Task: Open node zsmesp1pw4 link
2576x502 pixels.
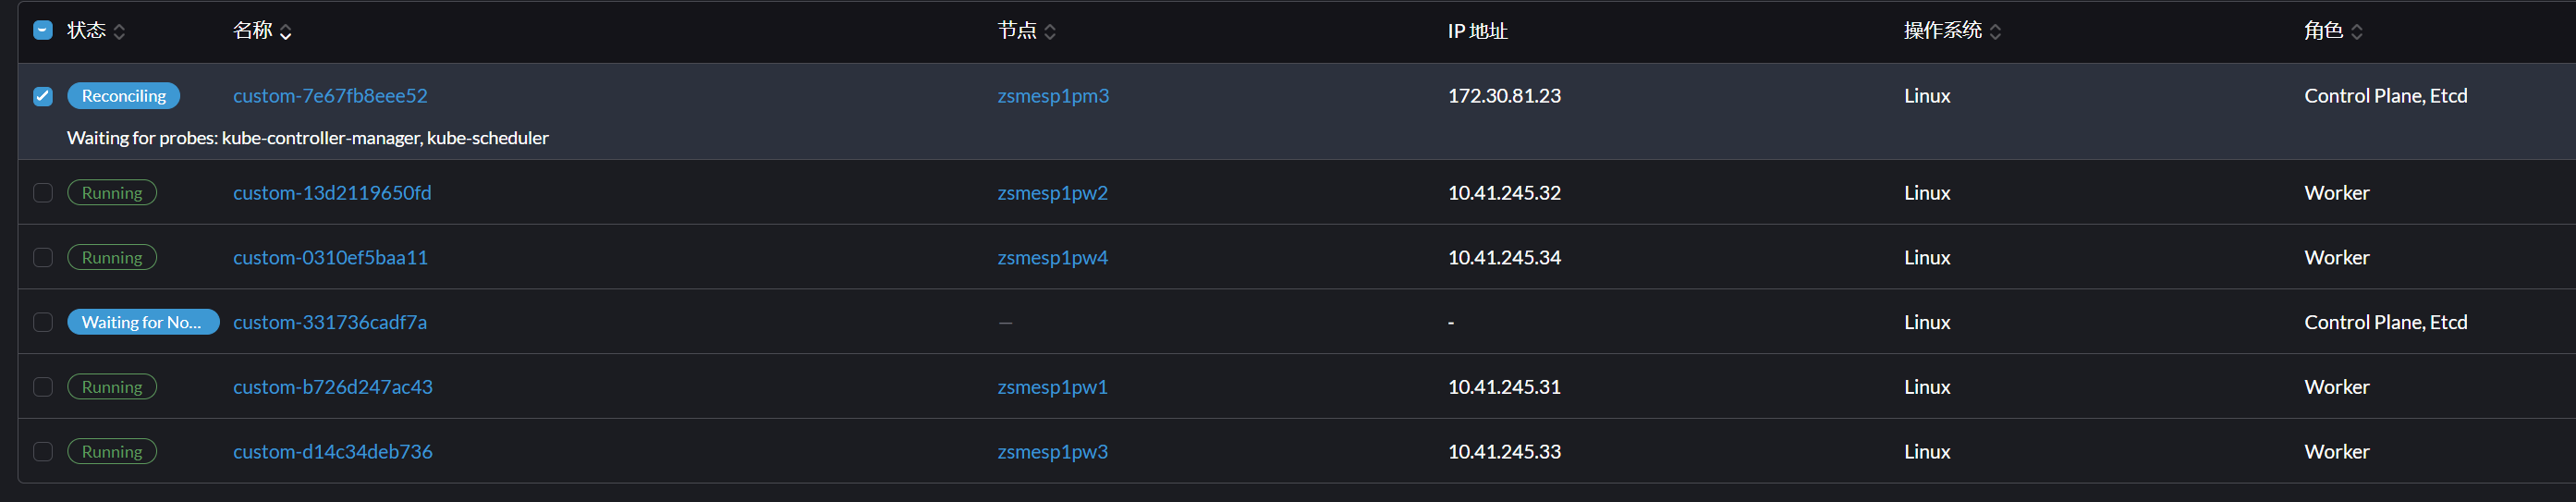Action: tap(1052, 258)
